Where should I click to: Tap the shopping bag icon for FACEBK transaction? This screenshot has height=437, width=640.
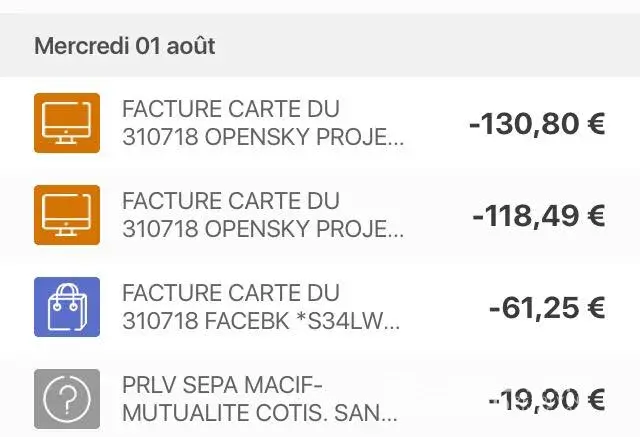click(x=67, y=307)
